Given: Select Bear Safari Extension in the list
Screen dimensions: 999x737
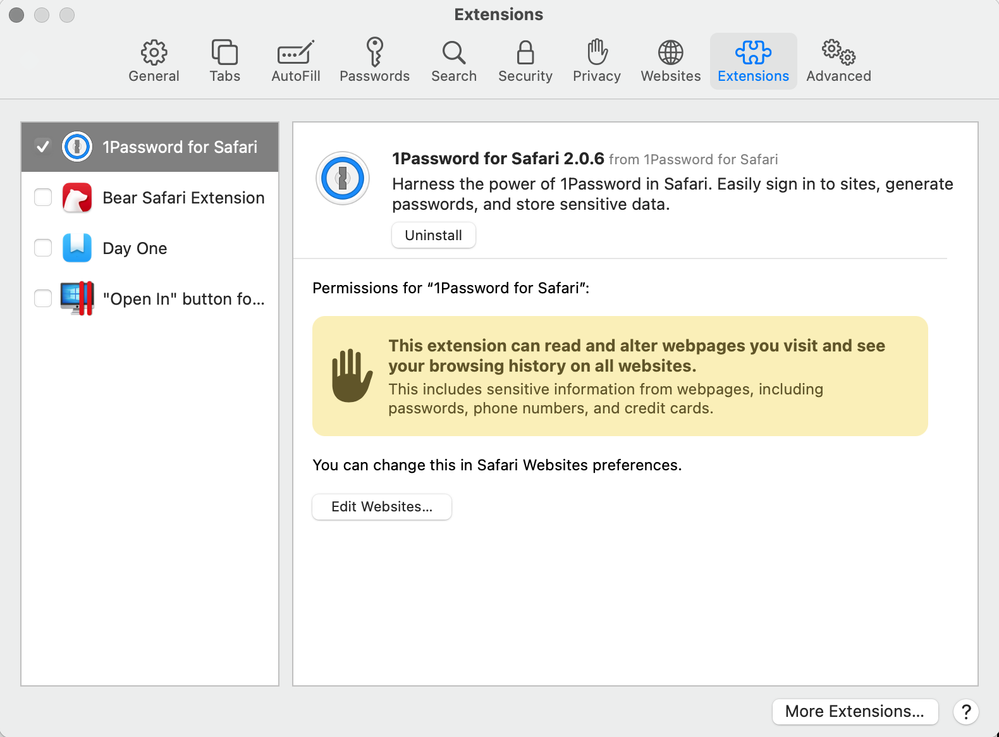Looking at the screenshot, I should coord(183,198).
